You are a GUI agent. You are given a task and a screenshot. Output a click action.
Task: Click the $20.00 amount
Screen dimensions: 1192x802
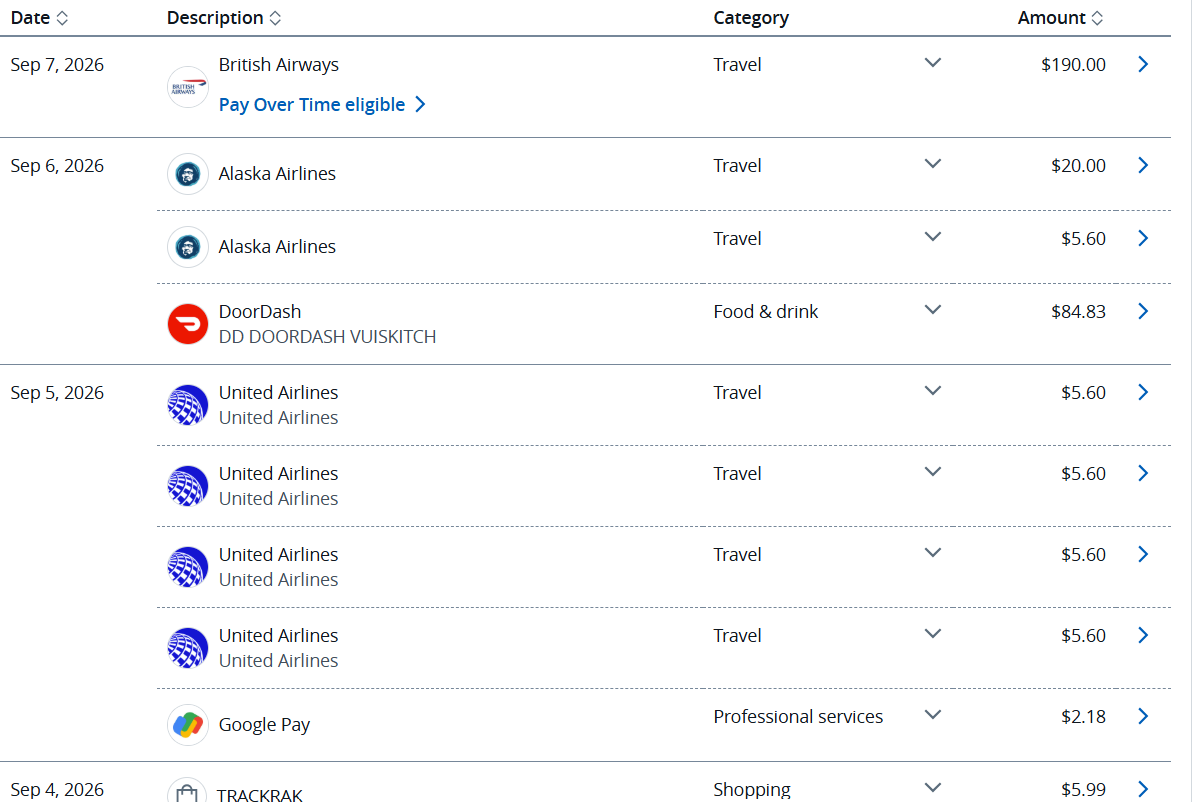(x=1078, y=166)
